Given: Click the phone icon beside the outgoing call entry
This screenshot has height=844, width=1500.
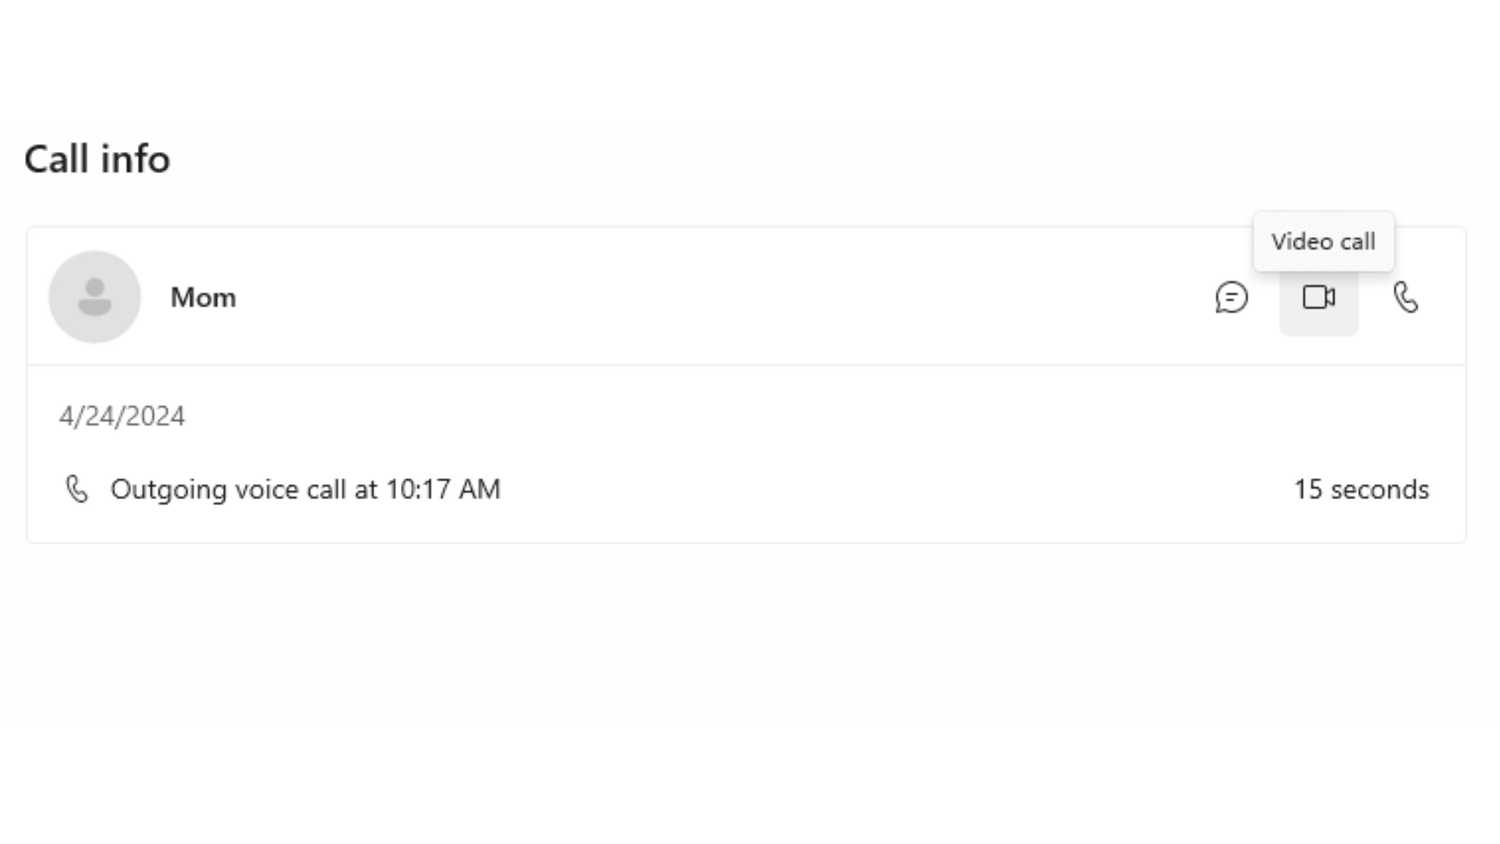Looking at the screenshot, I should pyautogui.click(x=77, y=489).
